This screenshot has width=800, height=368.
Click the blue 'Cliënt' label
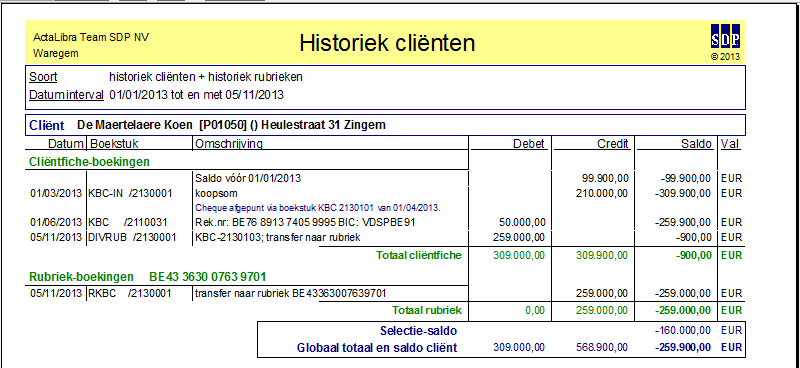click(47, 125)
